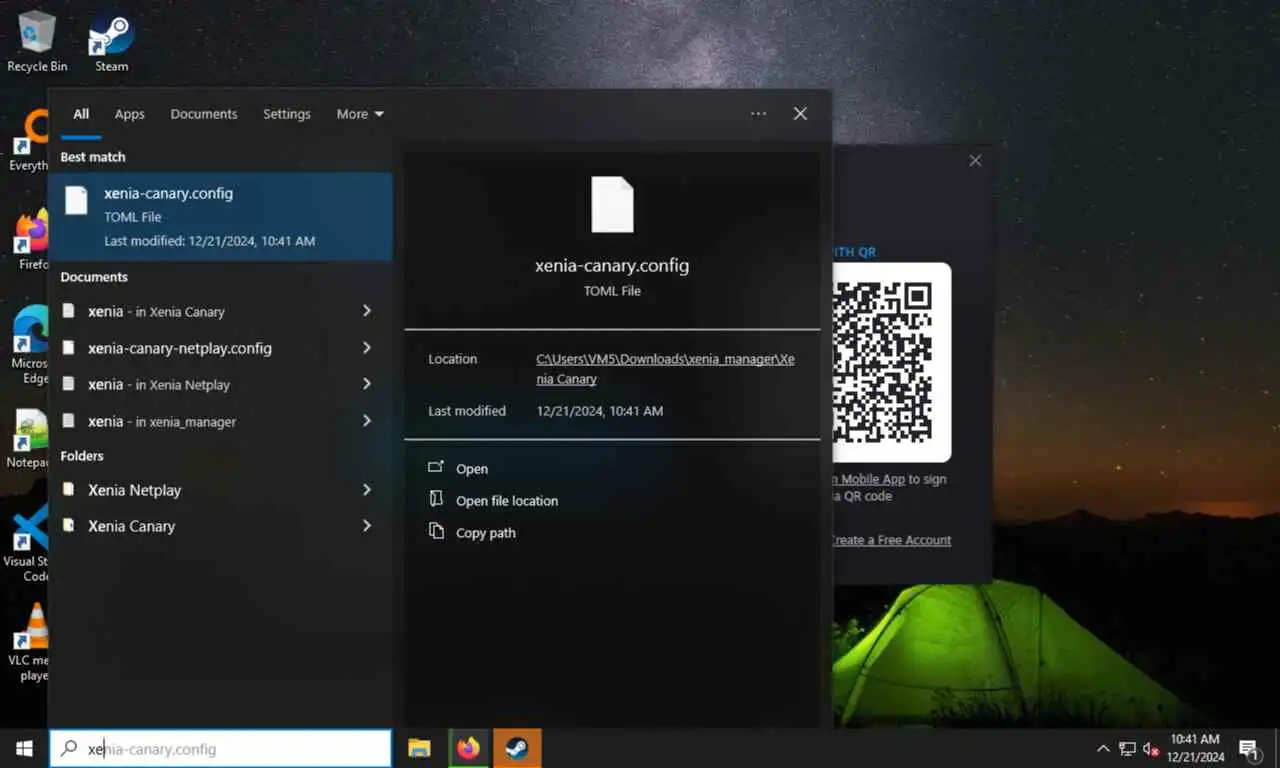This screenshot has width=1280, height=768.
Task: Open the Notepad++ desktop shortcut
Action: pos(30,438)
